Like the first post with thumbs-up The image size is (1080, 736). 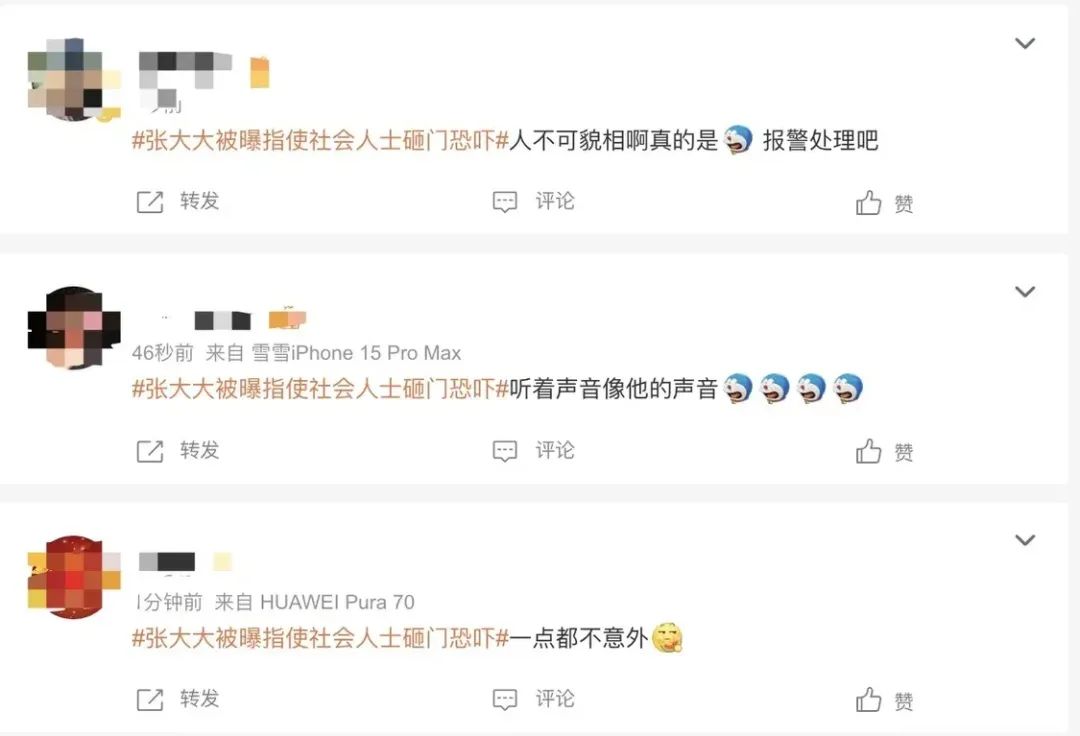pos(868,202)
